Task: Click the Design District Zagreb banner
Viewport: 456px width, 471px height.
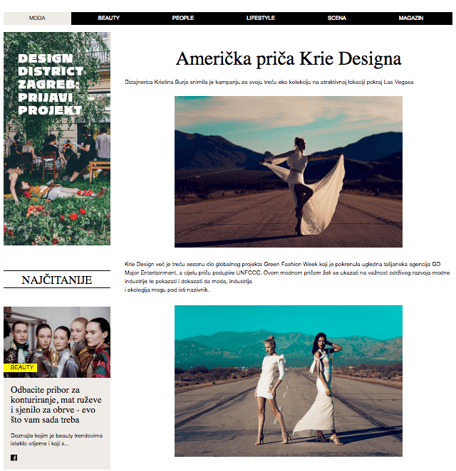Action: (57, 139)
